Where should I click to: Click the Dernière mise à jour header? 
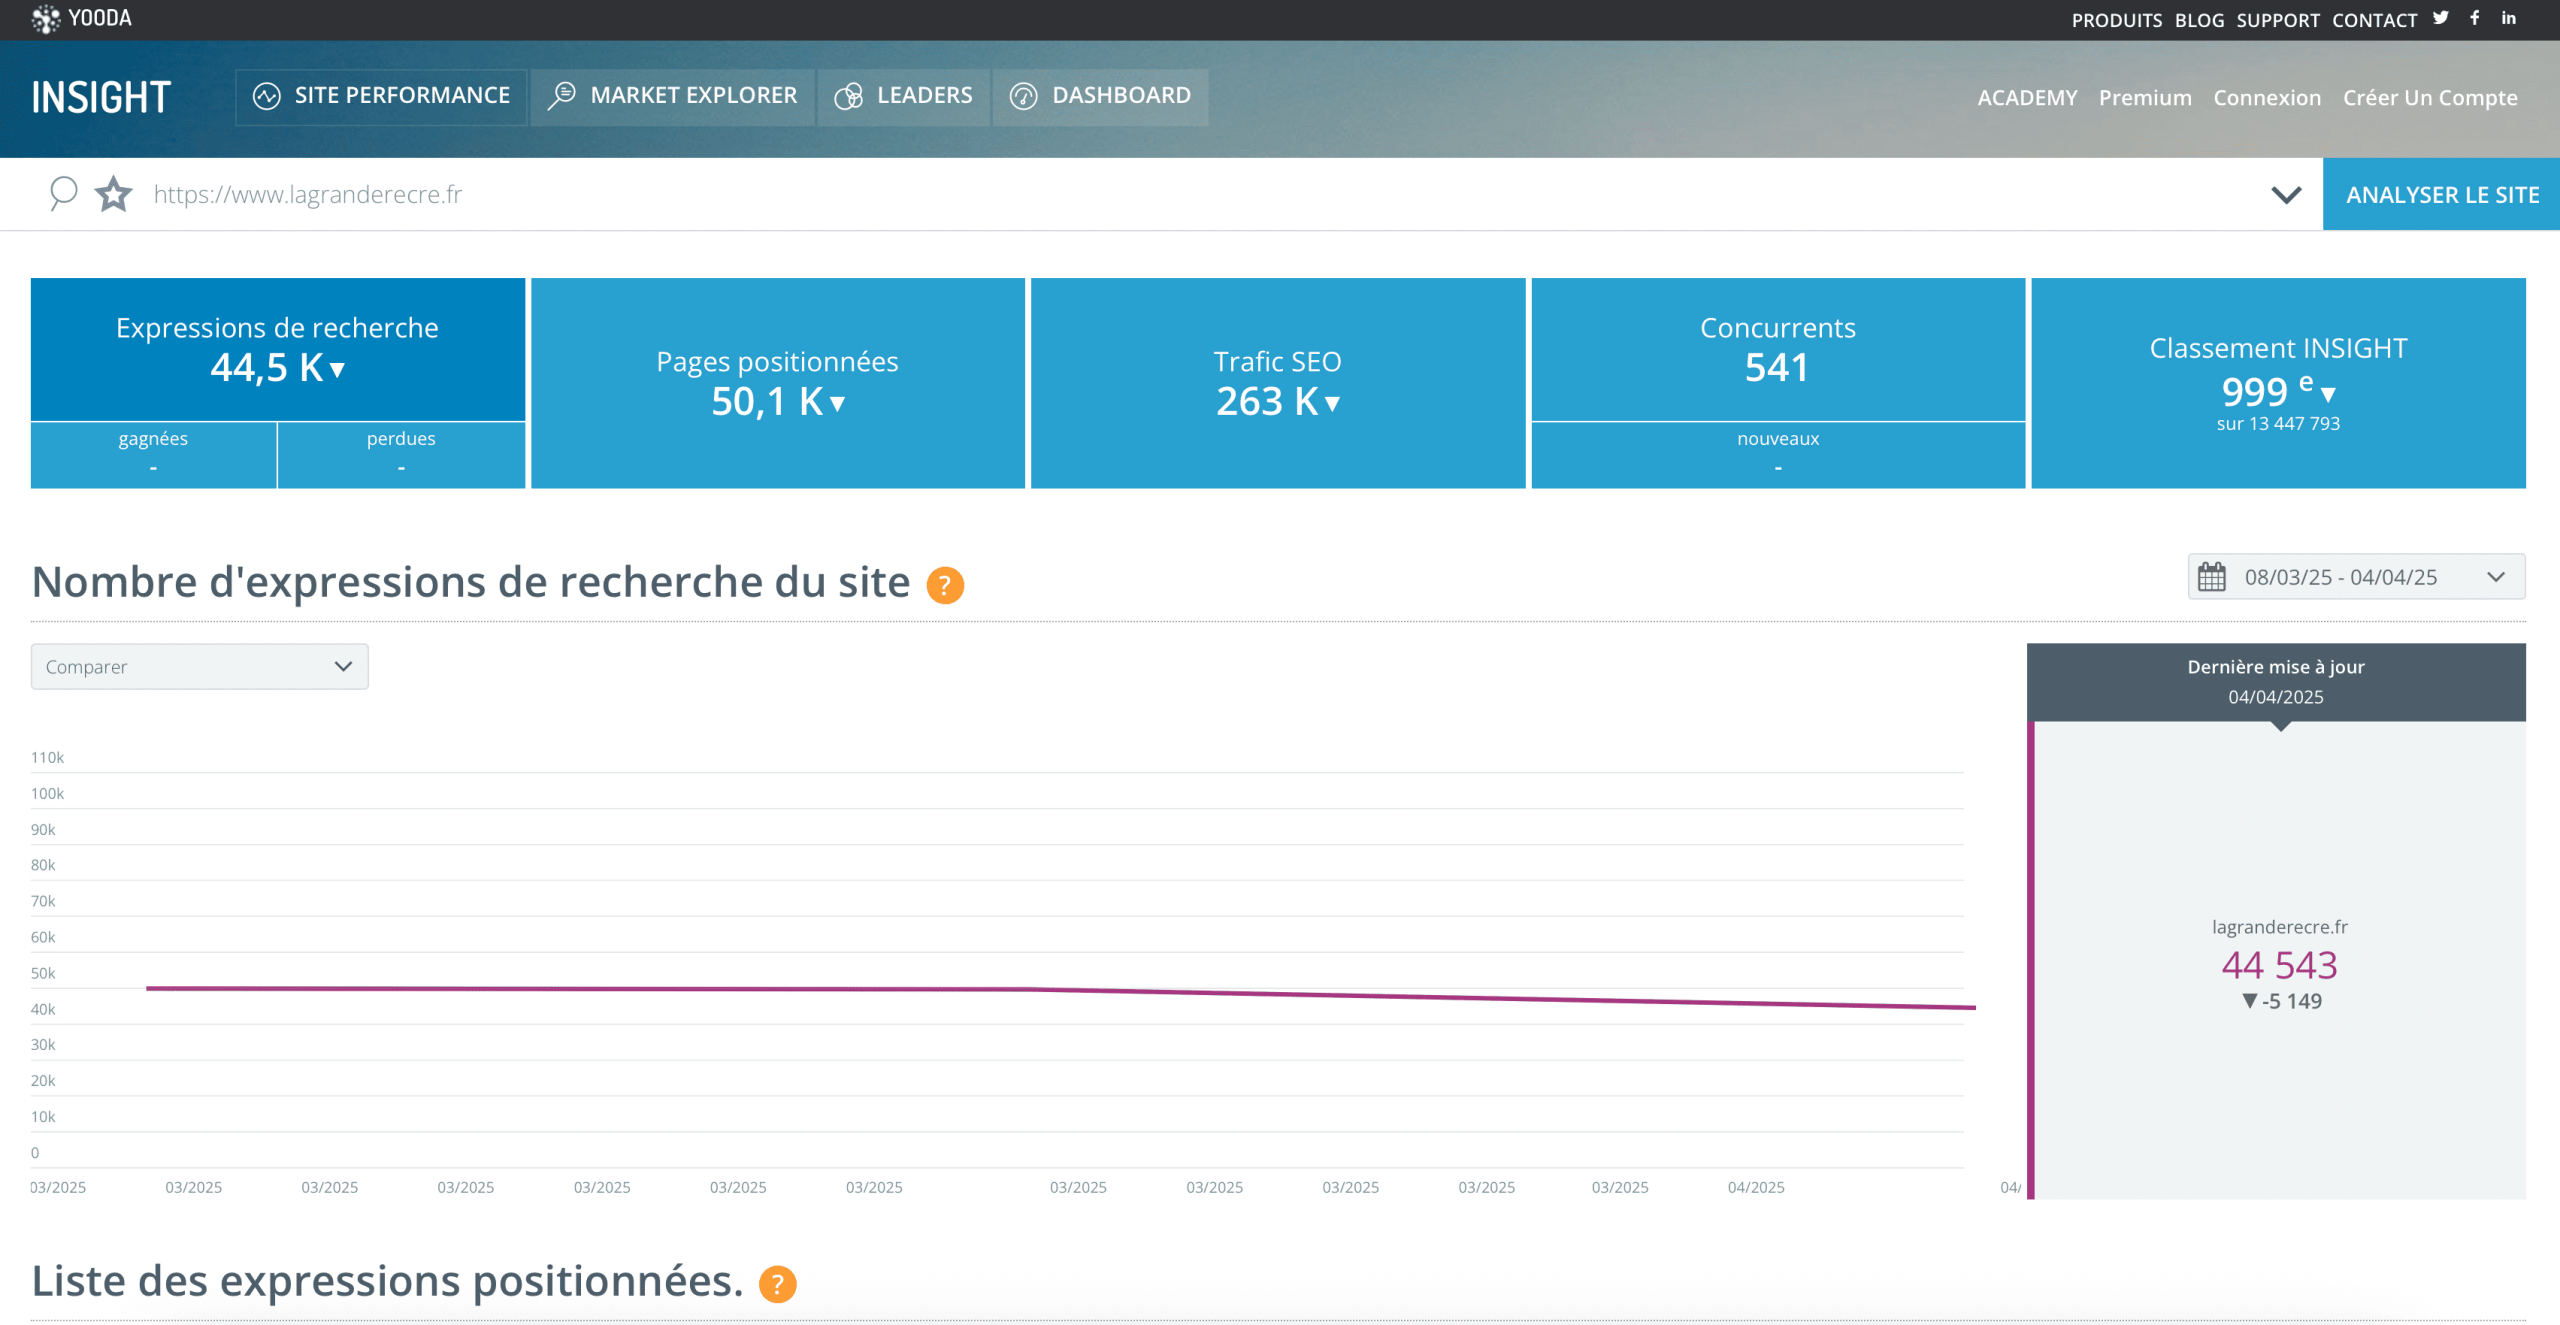(2276, 682)
